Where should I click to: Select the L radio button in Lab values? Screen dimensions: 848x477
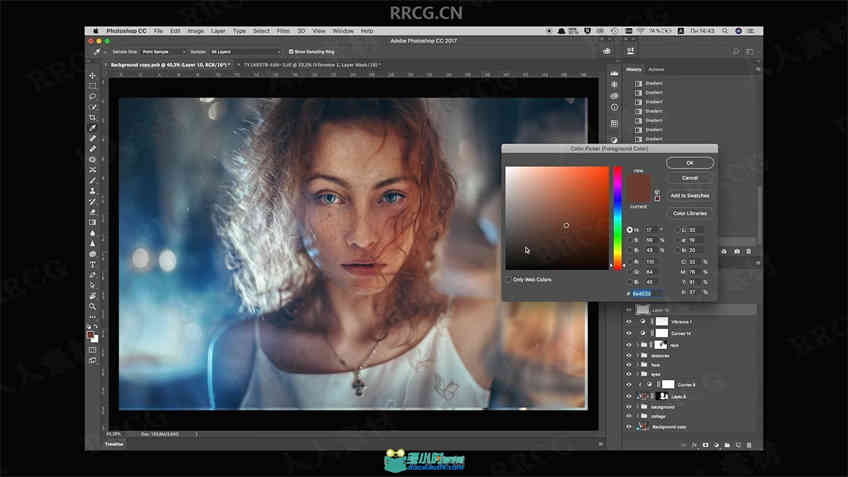[677, 230]
